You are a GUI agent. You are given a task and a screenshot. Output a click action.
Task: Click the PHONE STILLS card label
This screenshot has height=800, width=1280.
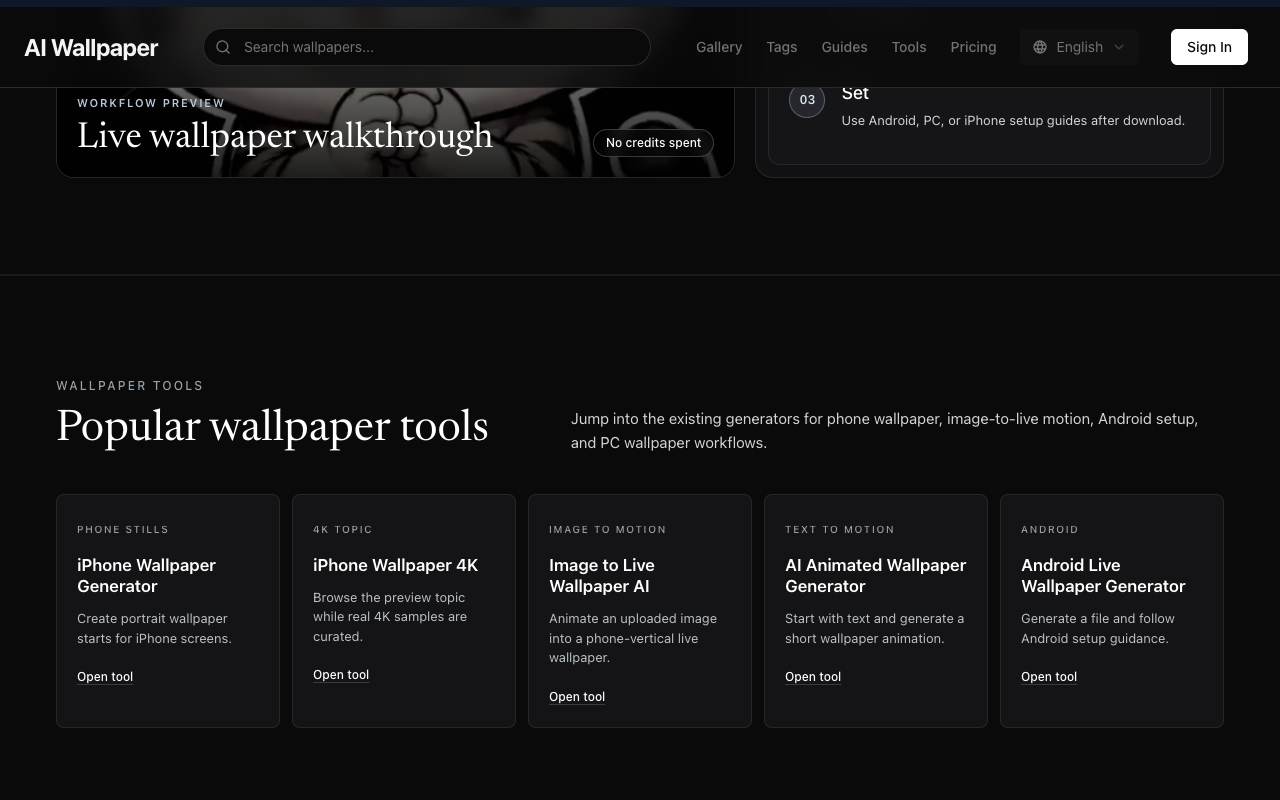[x=123, y=530]
